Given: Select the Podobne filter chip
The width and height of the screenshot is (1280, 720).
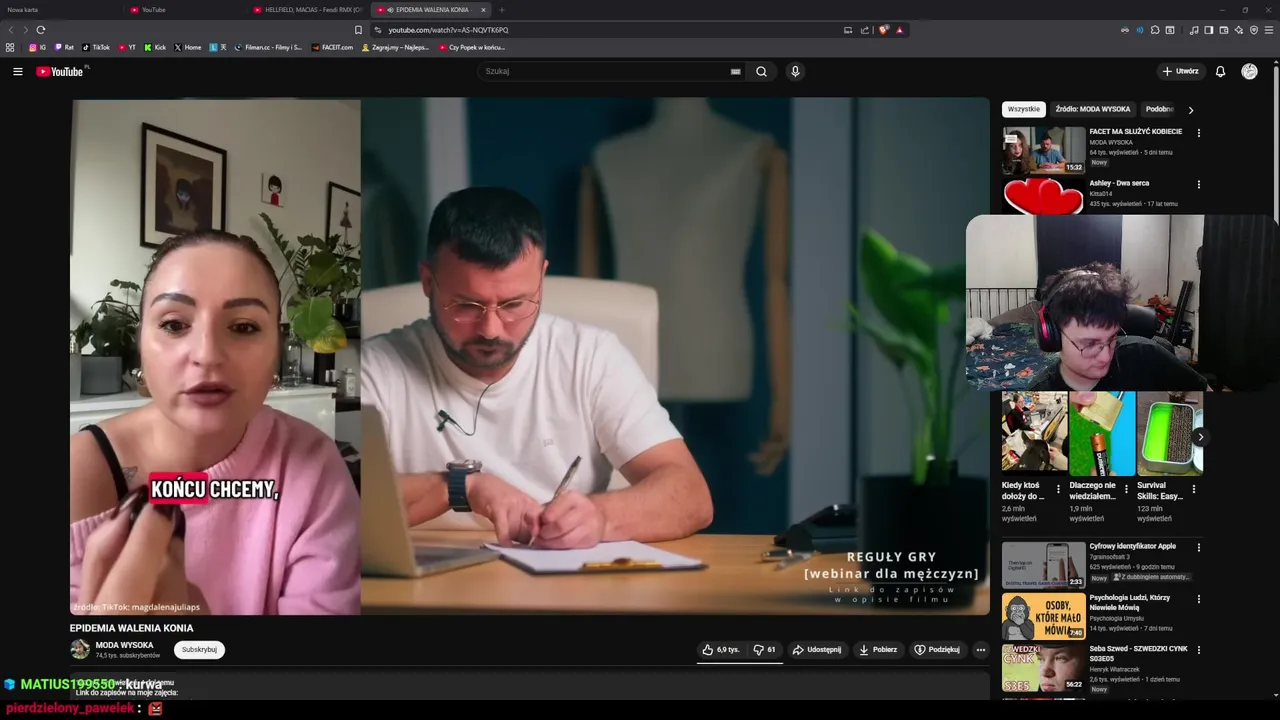Looking at the screenshot, I should [1159, 109].
